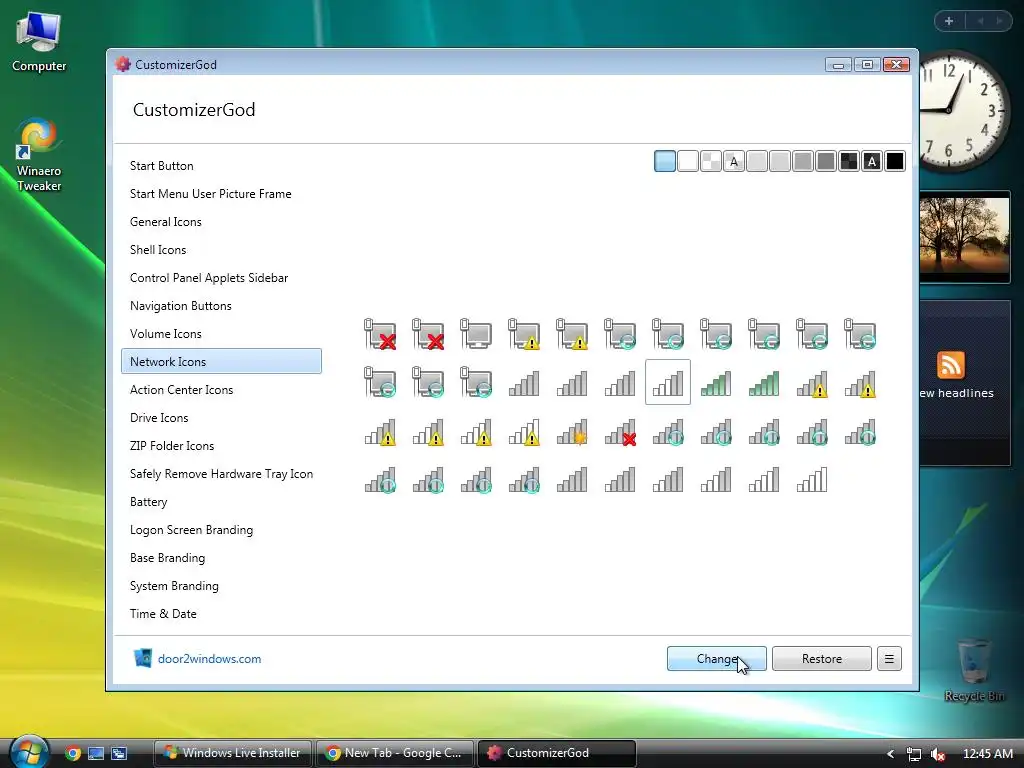The height and width of the screenshot is (768, 1024).
Task: Click the analog clock gadget
Action: point(963,111)
